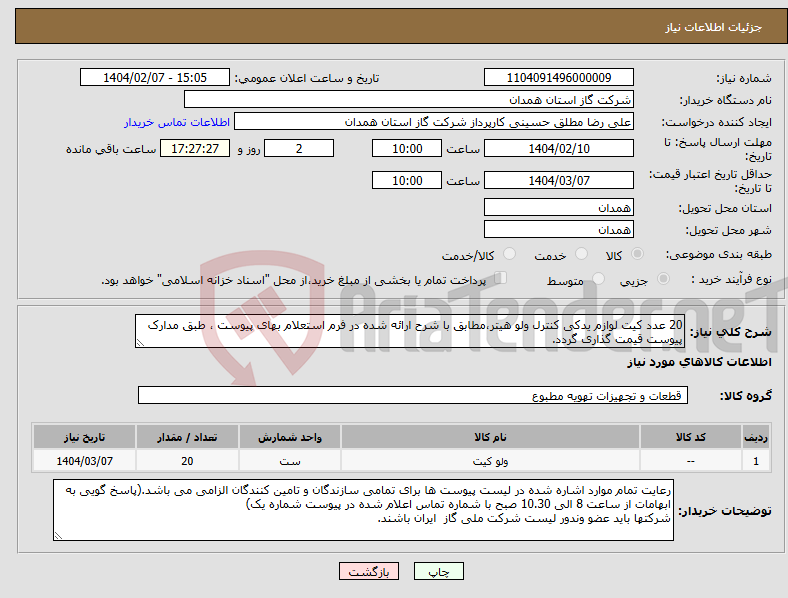This screenshot has width=788, height=598.
Task: Click the announcement date field 1404/02/07 - 15:05
Action: click(155, 77)
